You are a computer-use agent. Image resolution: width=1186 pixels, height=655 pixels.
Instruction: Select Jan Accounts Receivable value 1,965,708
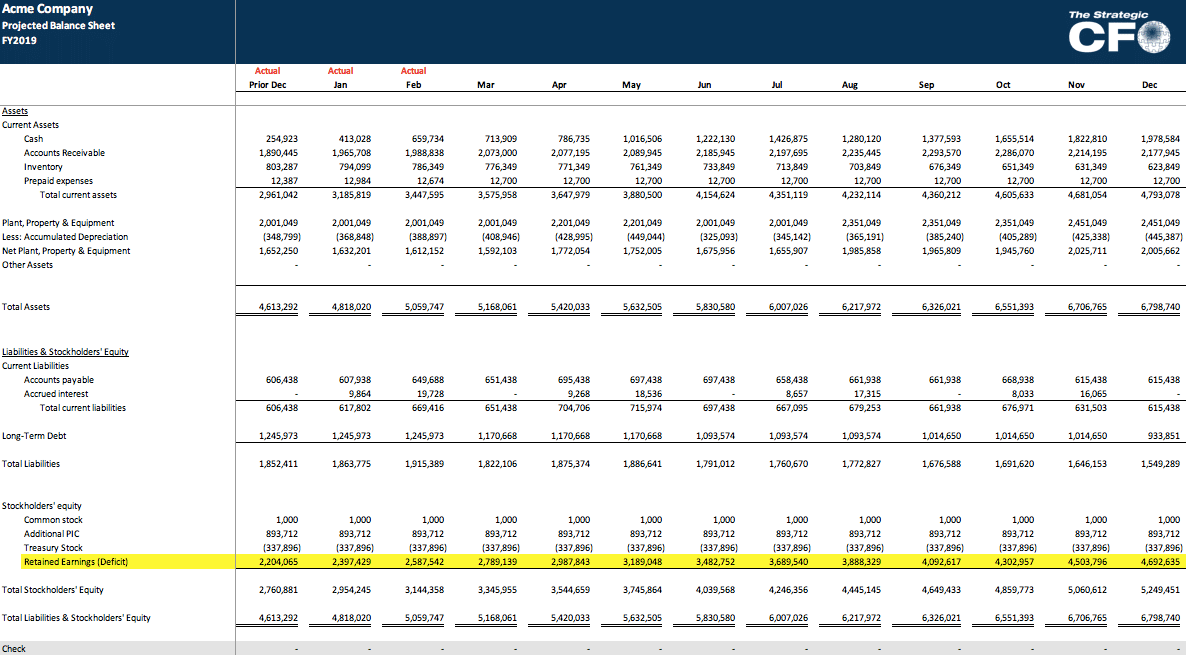click(351, 153)
